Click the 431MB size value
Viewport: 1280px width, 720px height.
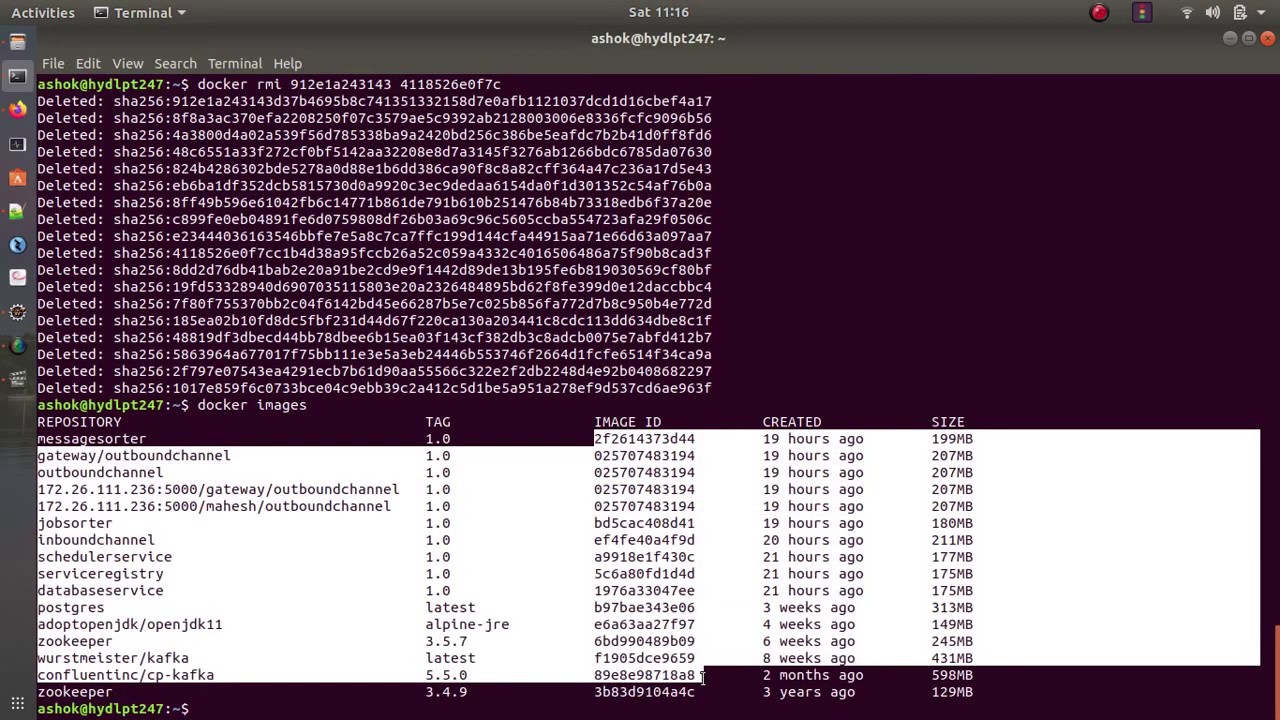pyautogui.click(x=952, y=658)
